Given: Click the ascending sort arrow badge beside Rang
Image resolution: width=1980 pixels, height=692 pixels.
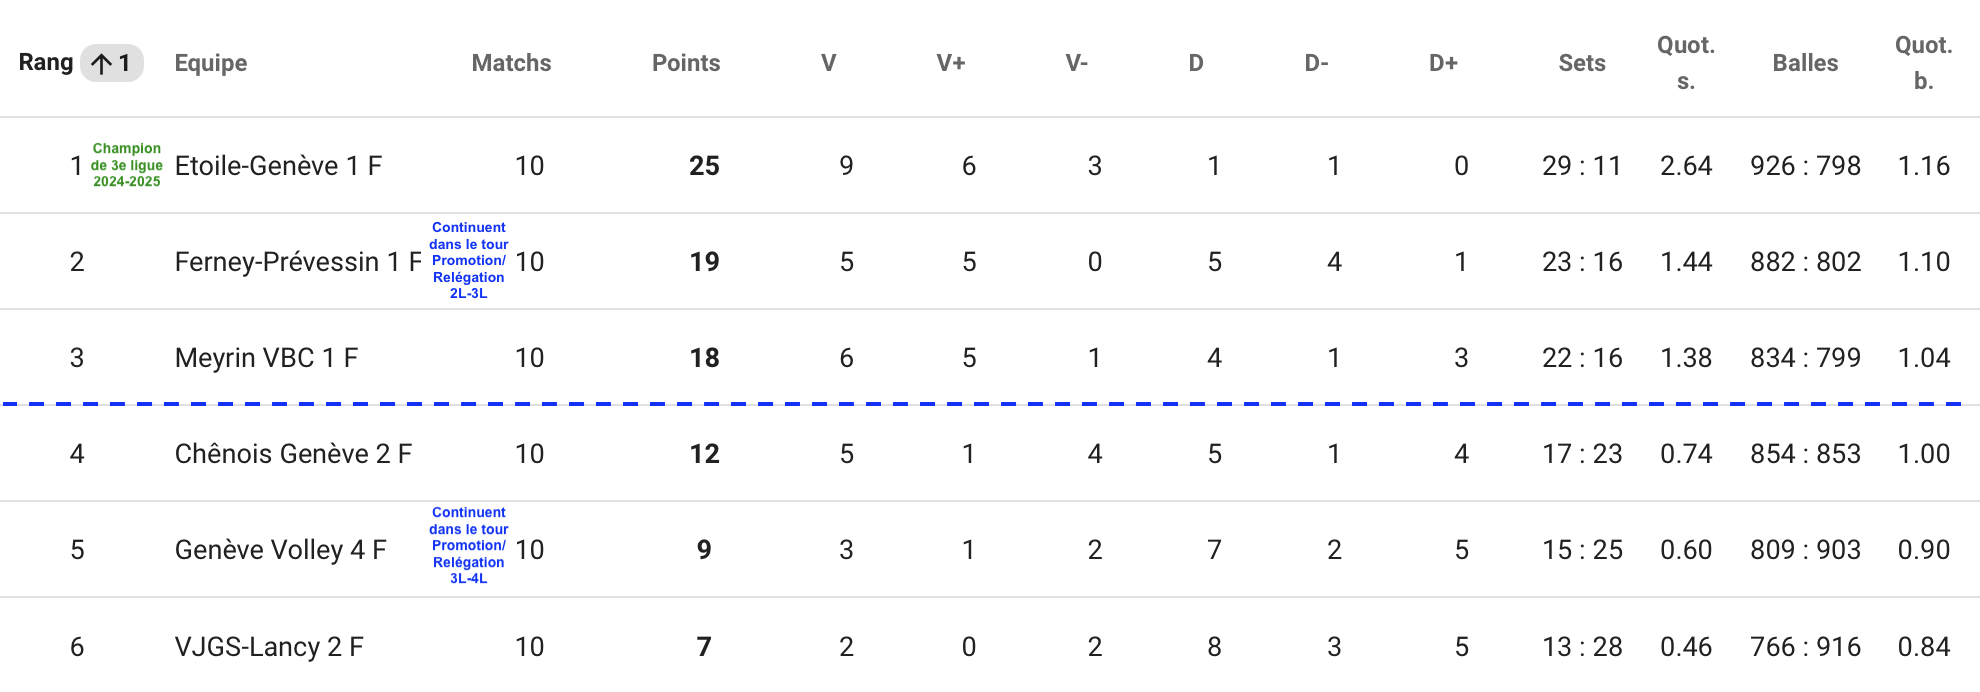Looking at the screenshot, I should click(112, 63).
